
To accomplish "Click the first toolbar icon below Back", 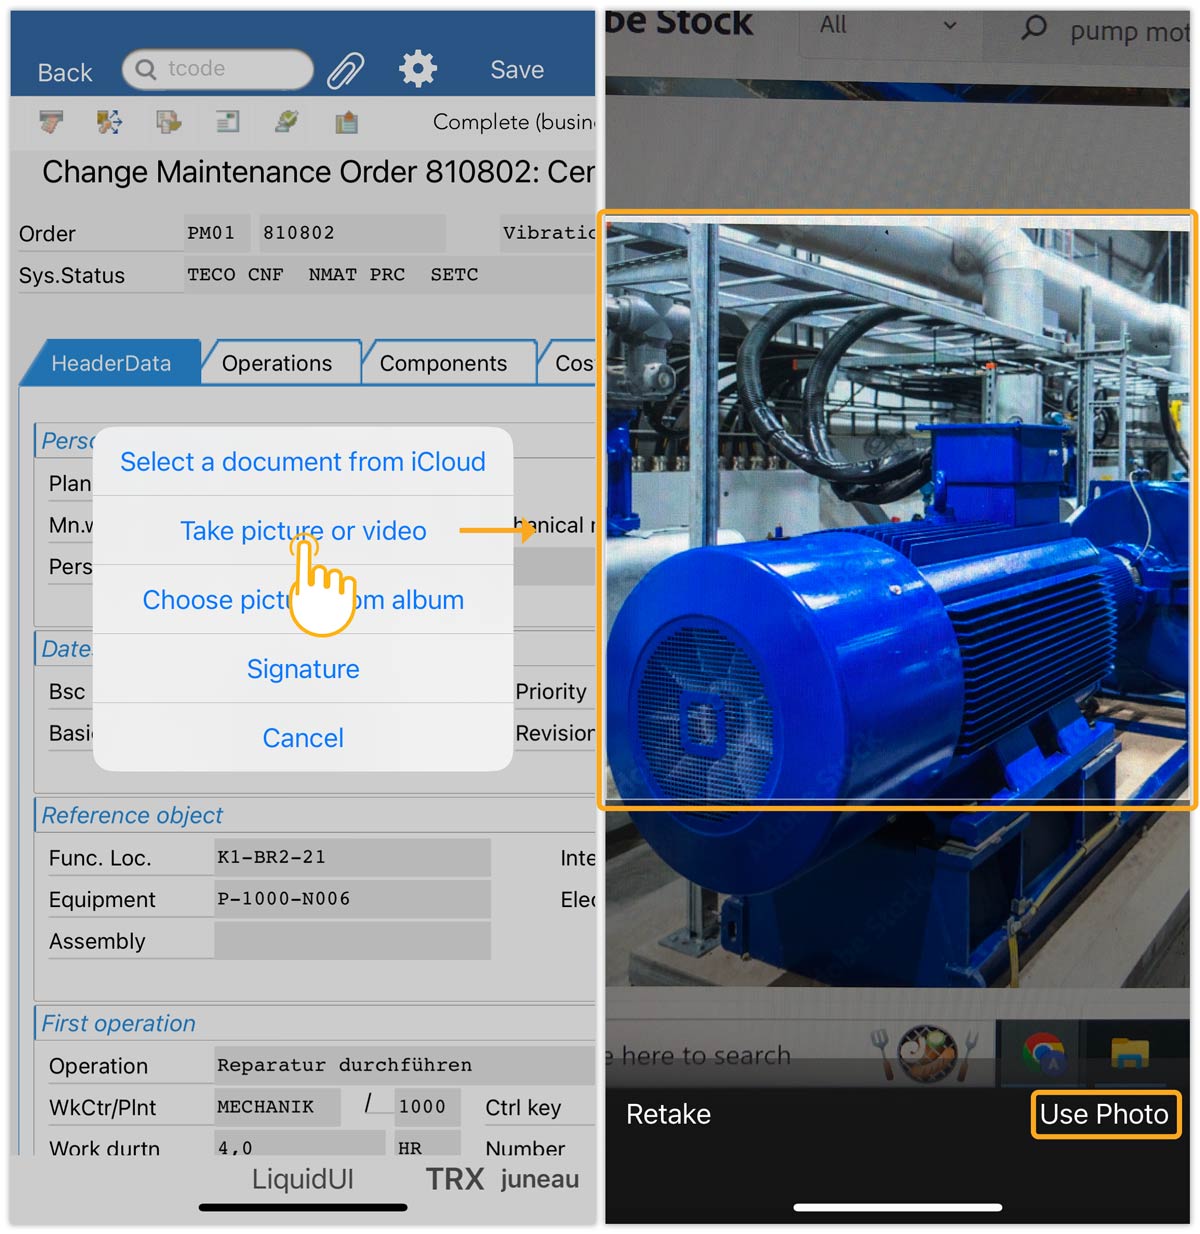I will (x=51, y=122).
